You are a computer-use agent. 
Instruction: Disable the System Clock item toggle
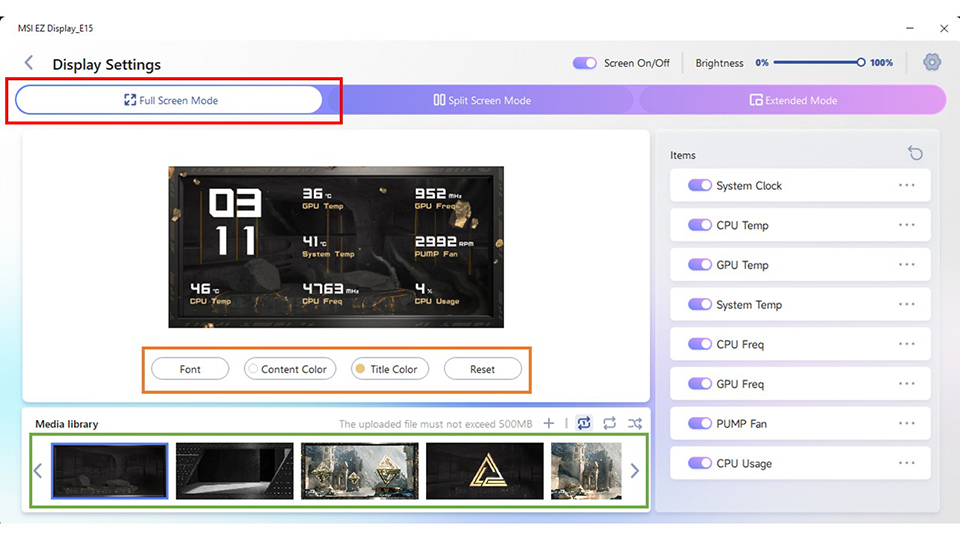pyautogui.click(x=699, y=186)
